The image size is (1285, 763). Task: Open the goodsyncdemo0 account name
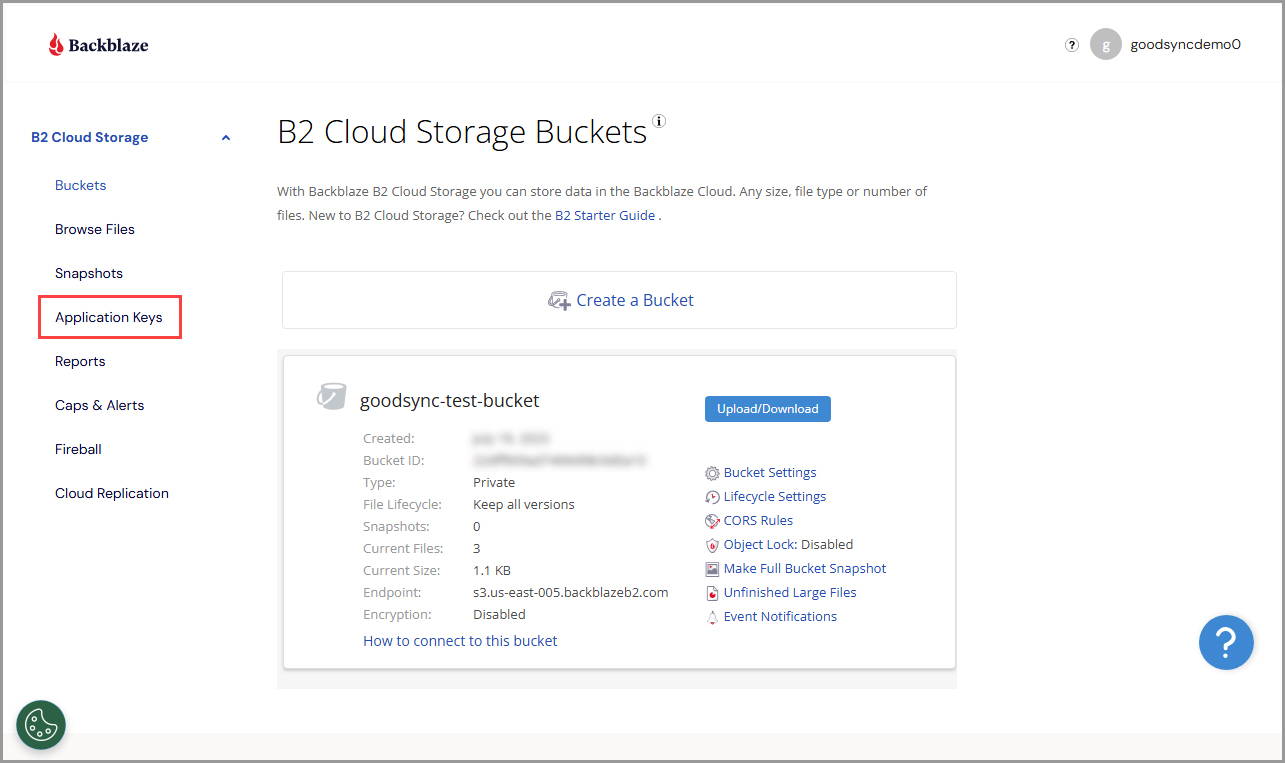tap(1185, 44)
